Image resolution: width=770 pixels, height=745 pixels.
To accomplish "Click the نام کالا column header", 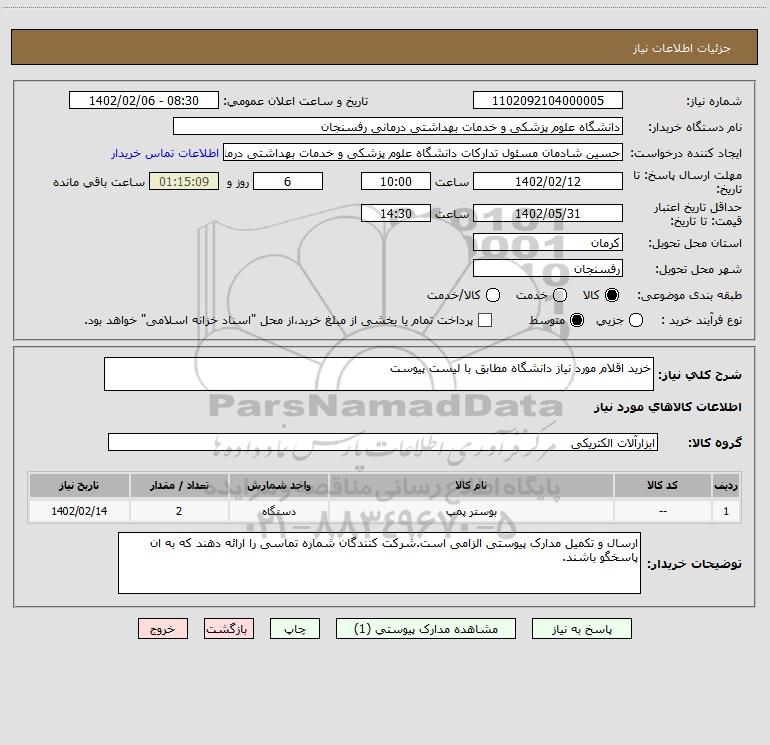I will point(471,485).
